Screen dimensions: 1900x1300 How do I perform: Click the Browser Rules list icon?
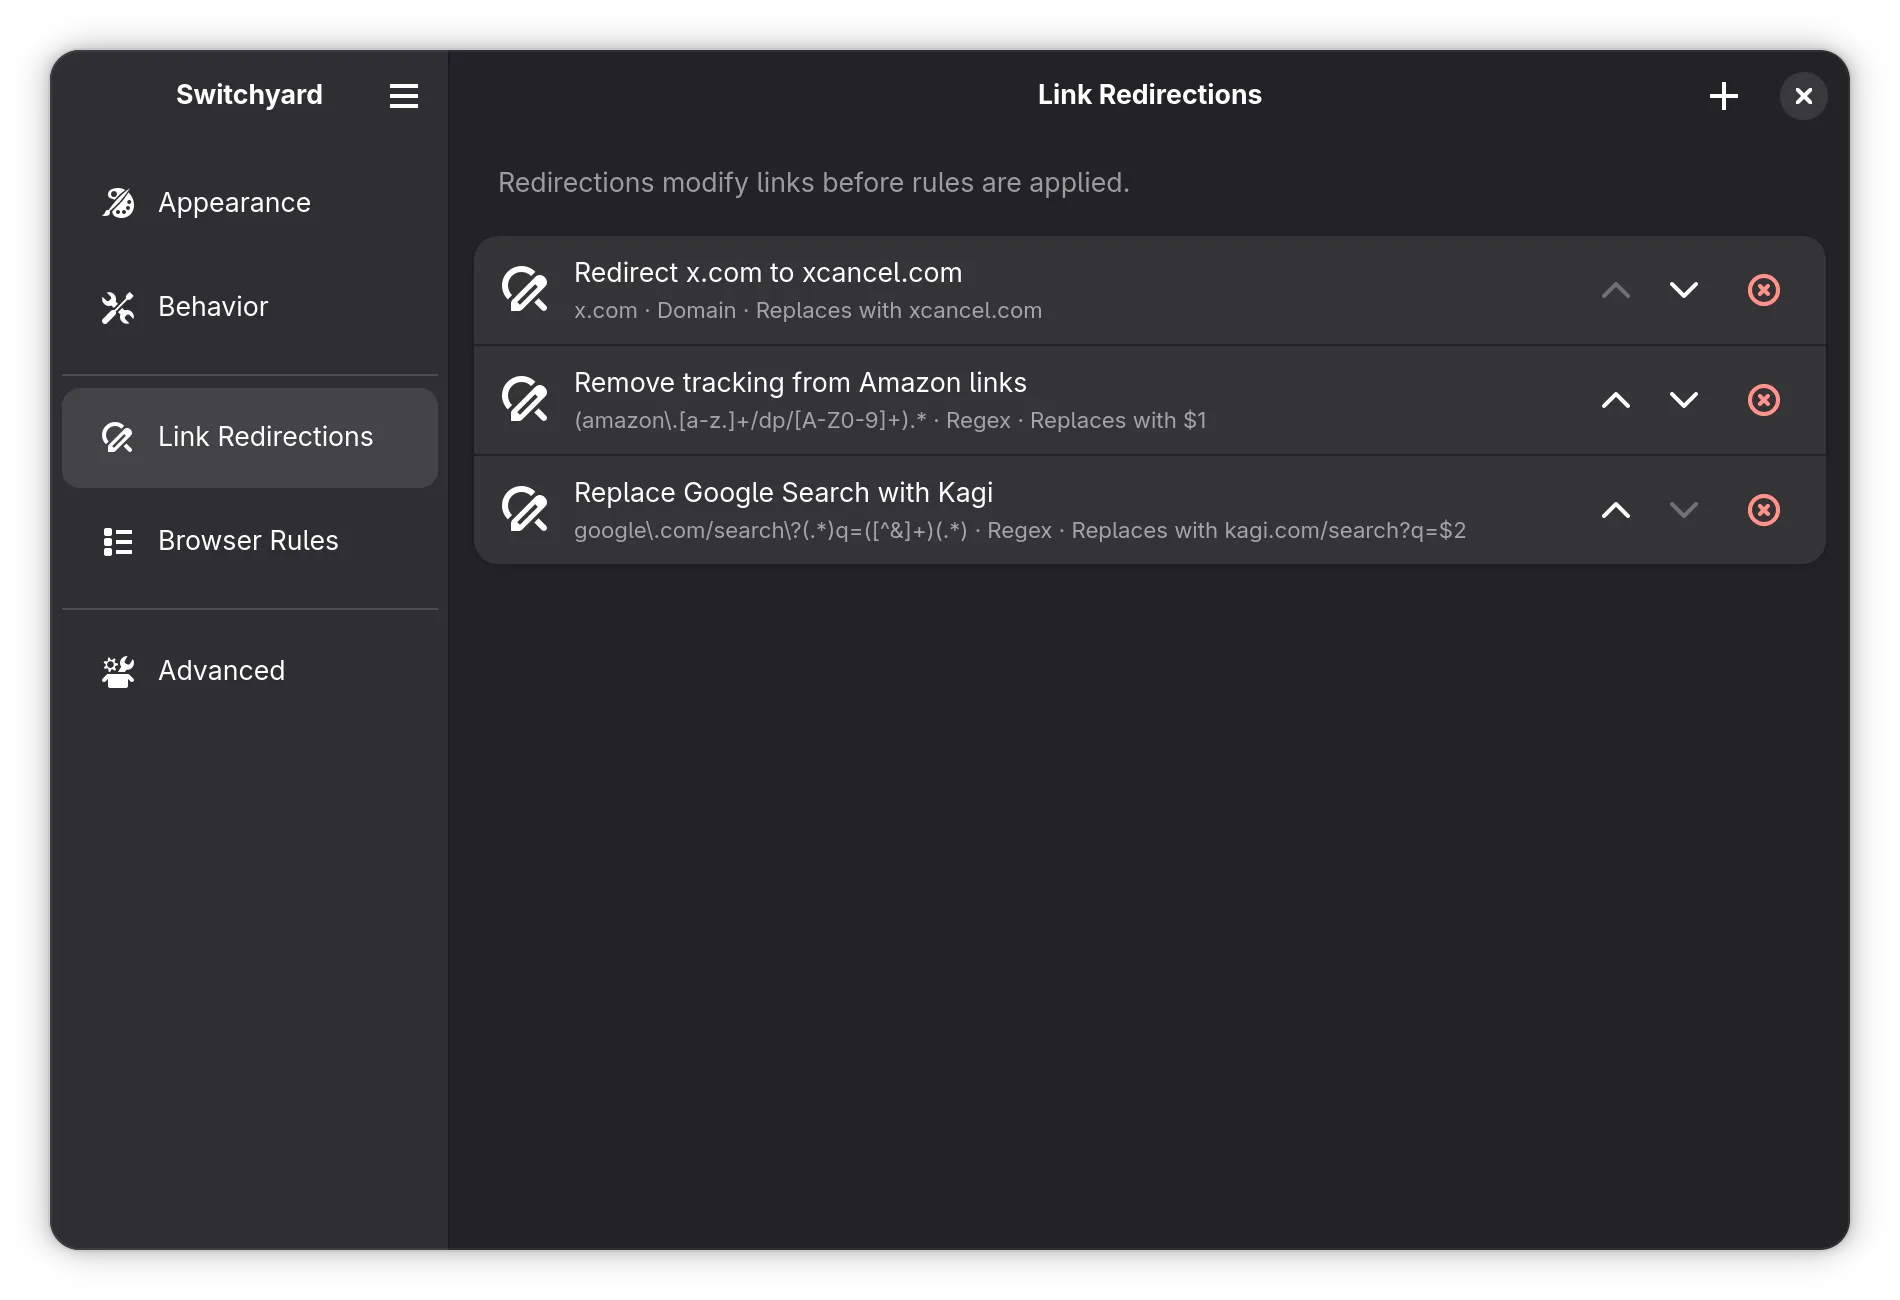118,541
